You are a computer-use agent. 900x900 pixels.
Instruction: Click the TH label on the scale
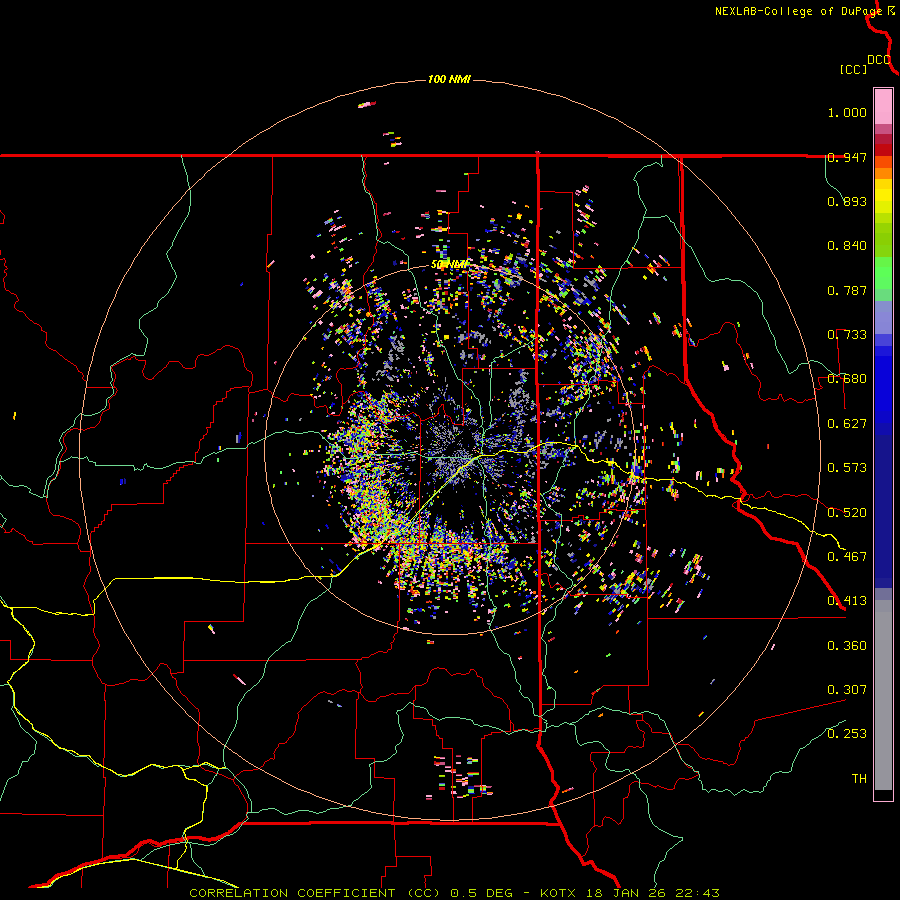859,779
